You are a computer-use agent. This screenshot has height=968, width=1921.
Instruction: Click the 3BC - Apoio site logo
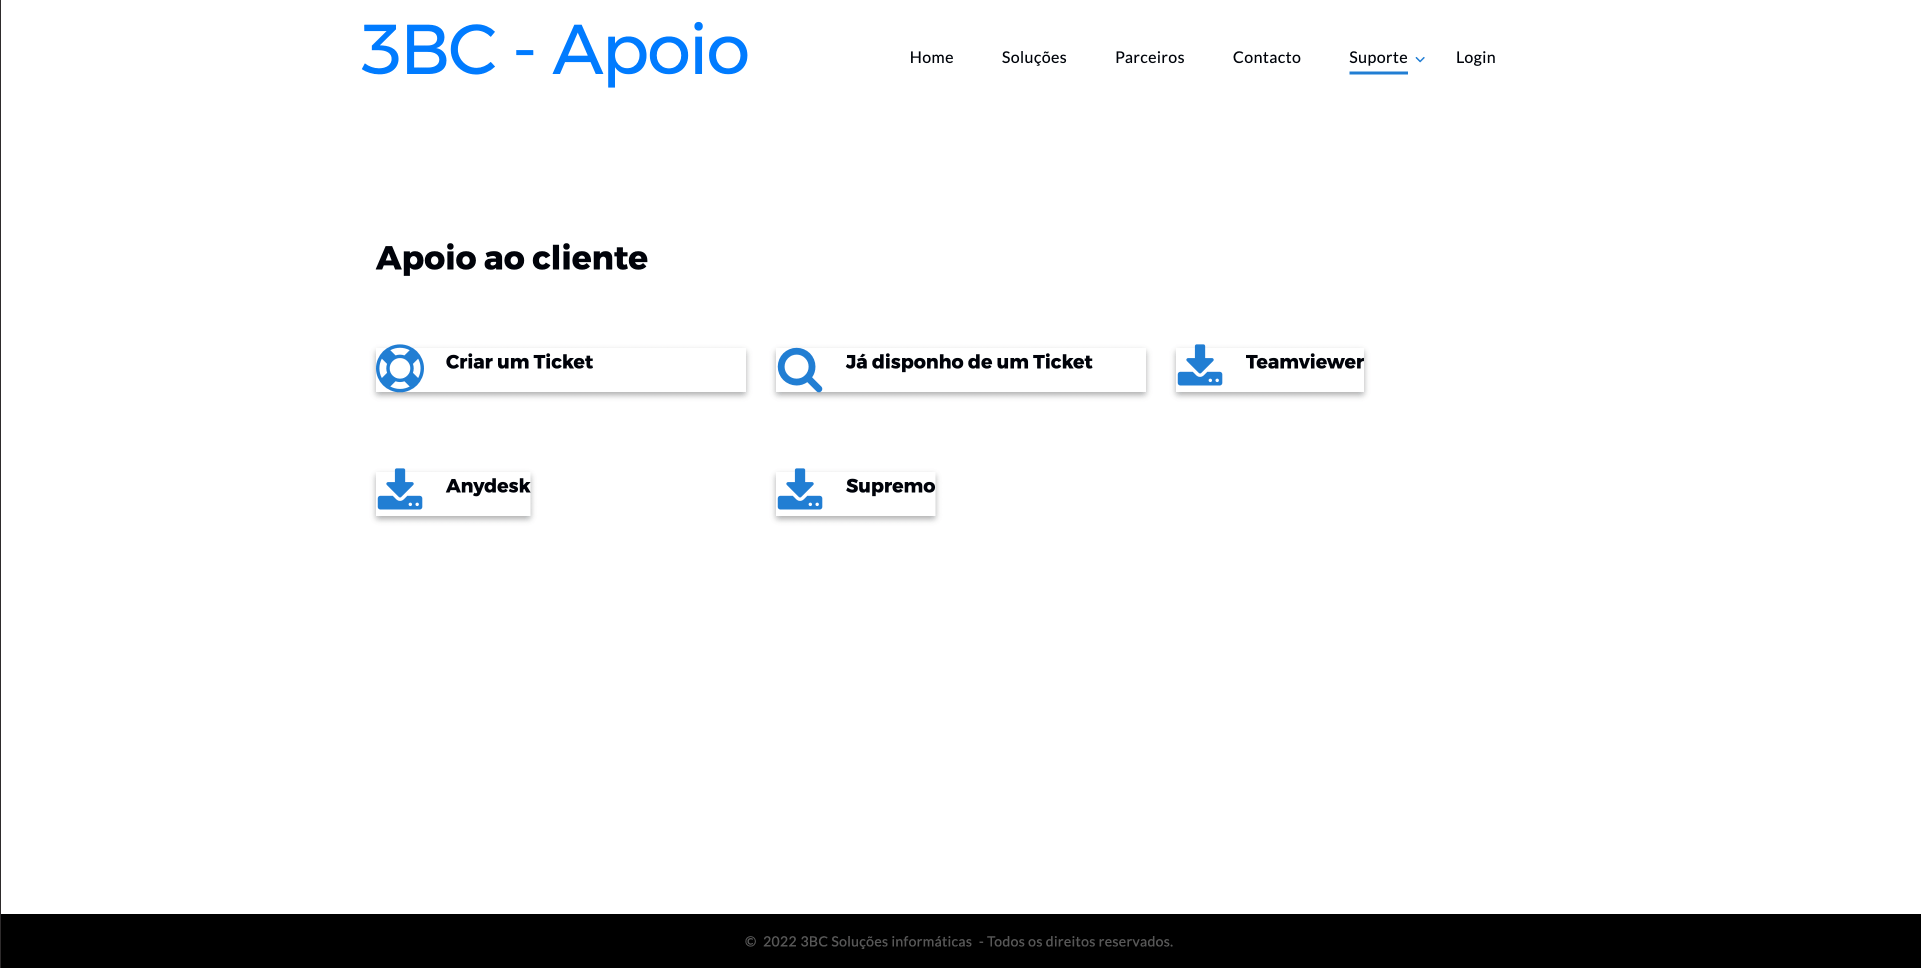(x=554, y=50)
